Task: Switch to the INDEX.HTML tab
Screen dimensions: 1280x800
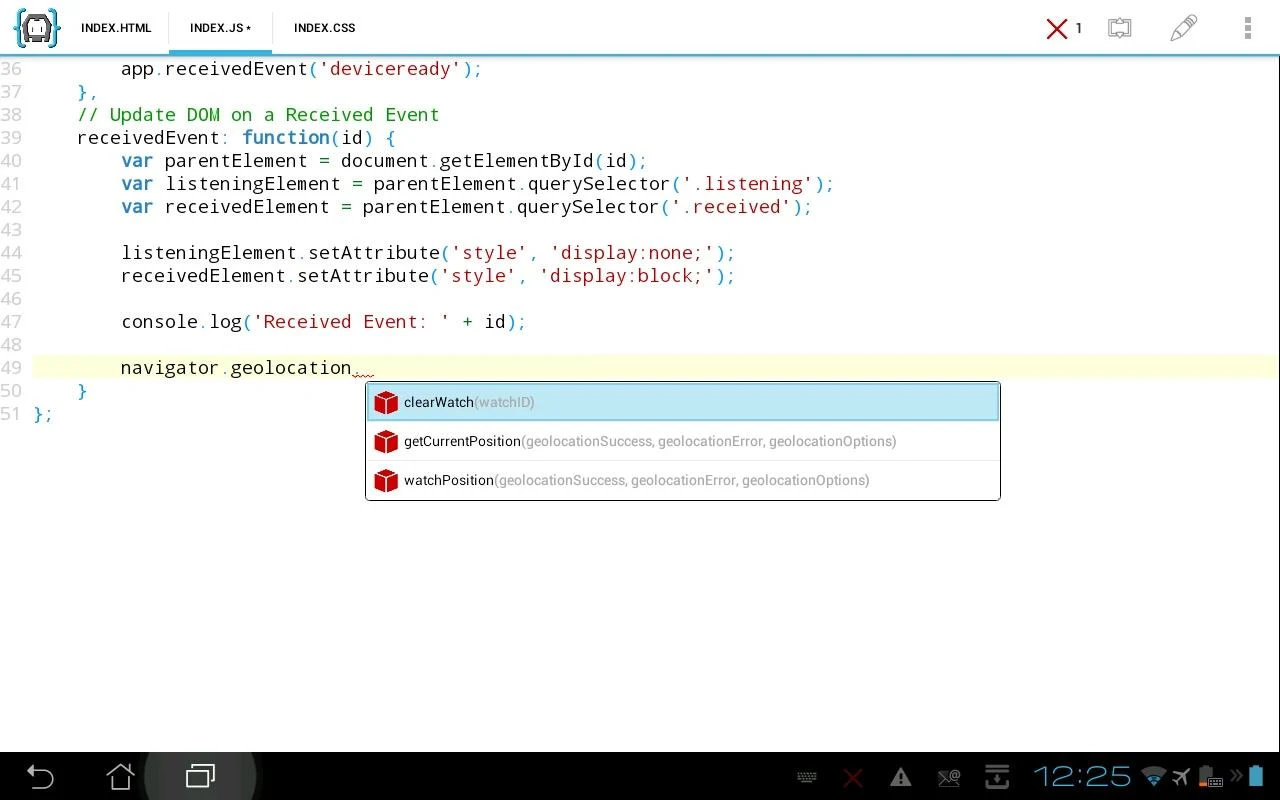Action: [116, 28]
